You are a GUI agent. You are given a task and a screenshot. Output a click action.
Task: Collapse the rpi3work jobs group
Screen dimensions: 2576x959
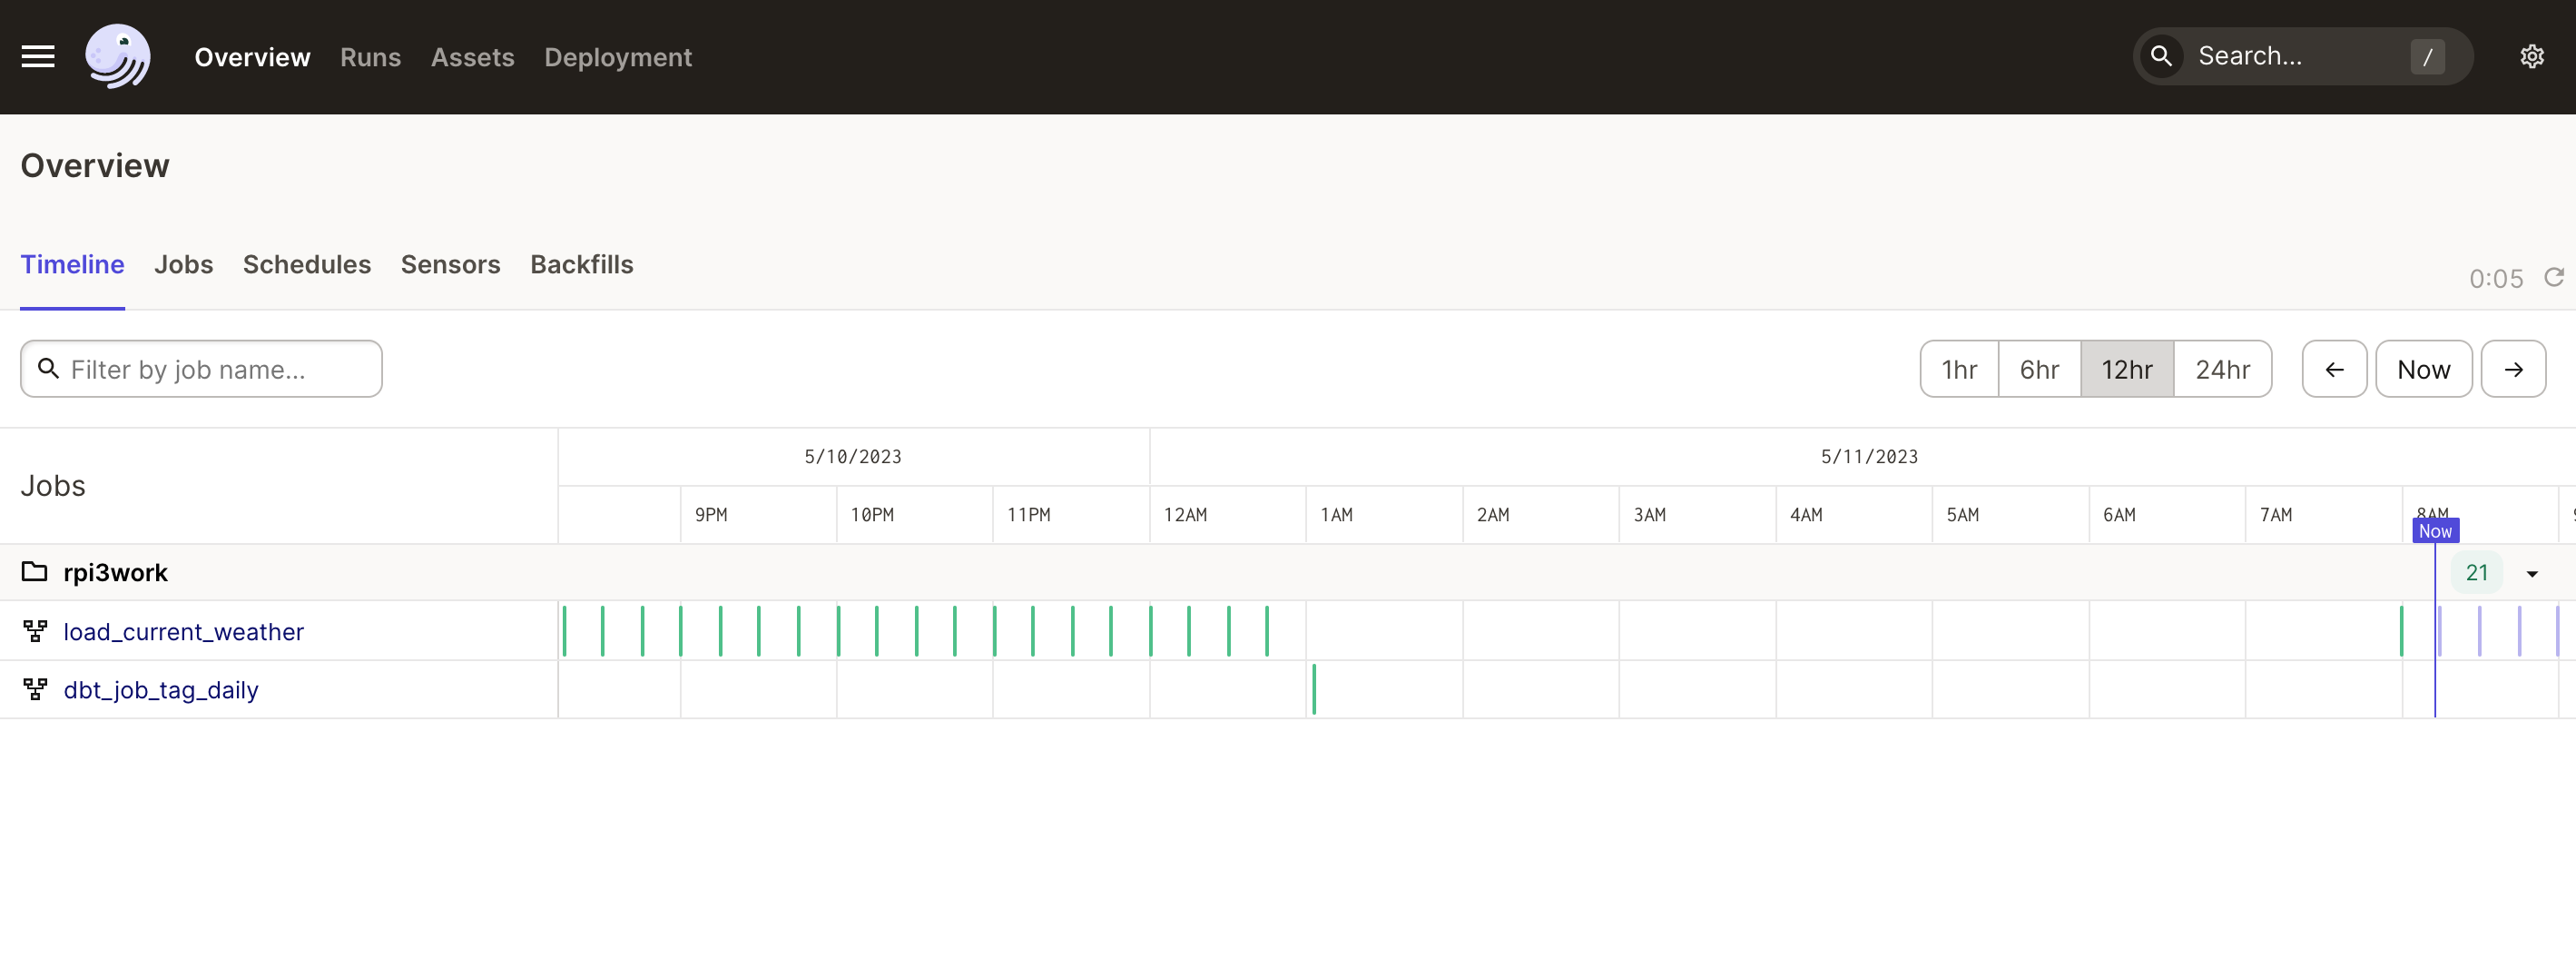click(115, 572)
